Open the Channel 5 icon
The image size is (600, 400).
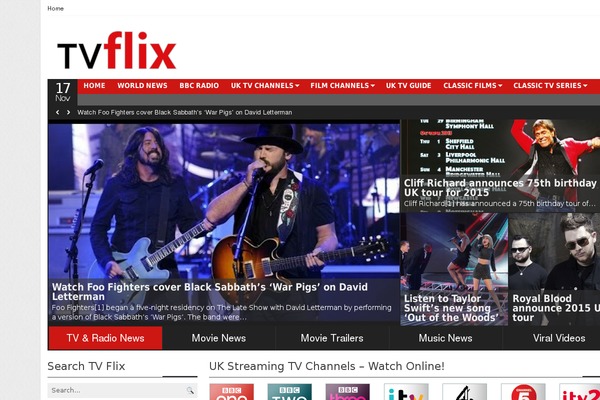click(523, 392)
